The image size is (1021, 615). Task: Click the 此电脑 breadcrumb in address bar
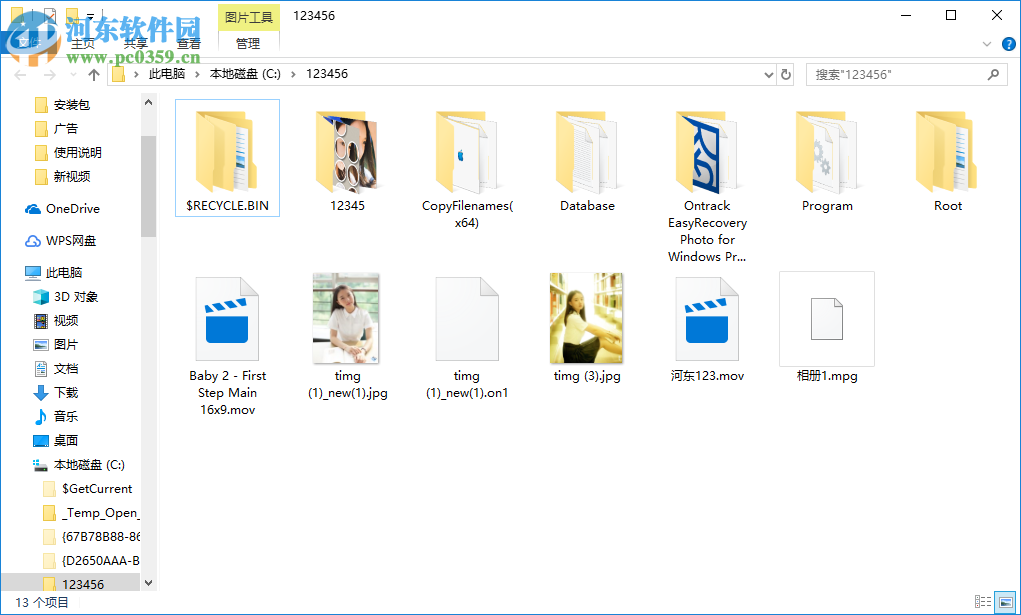[167, 74]
